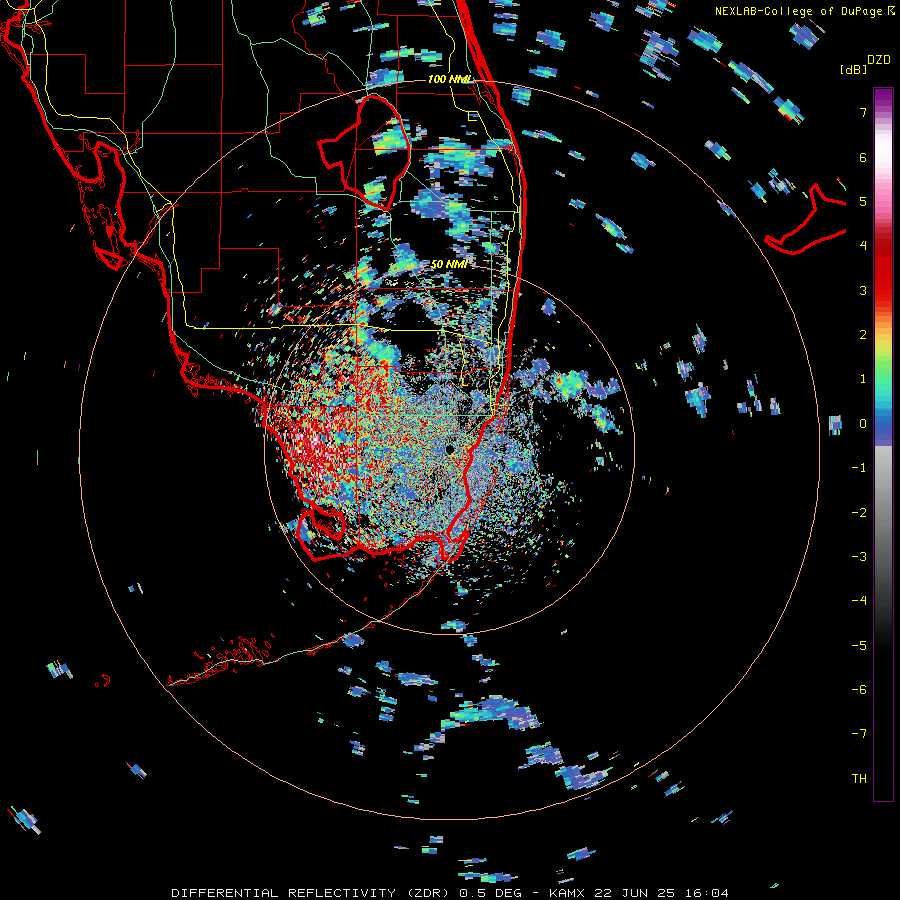Click the 0 value on the color scale
This screenshot has width=900, height=900.
tap(863, 424)
